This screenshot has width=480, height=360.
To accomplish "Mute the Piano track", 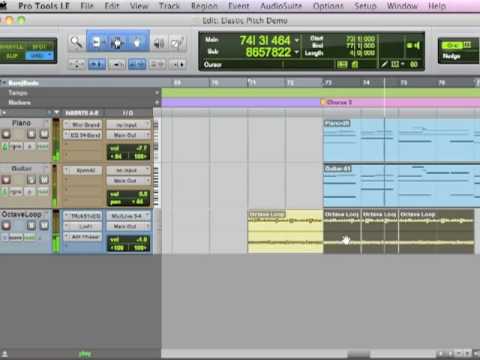I will (x=44, y=134).
